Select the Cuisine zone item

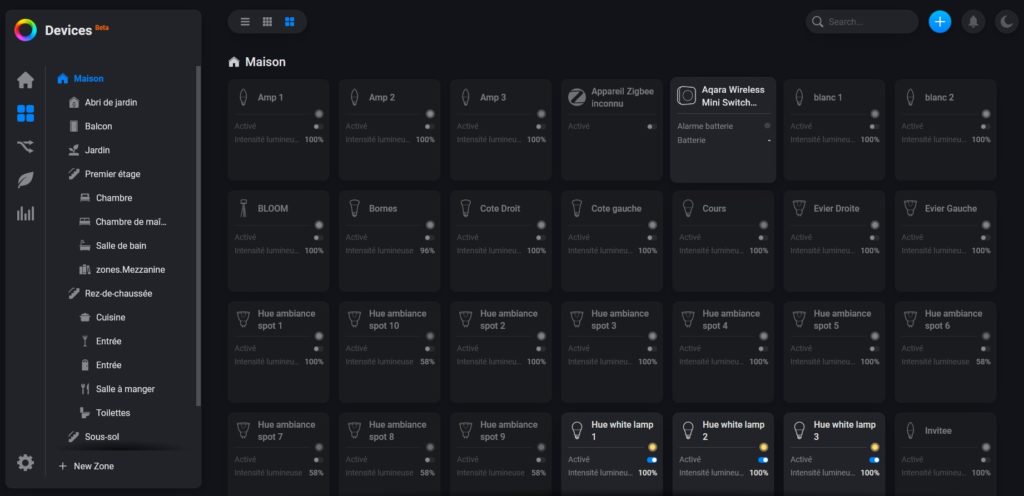110,317
